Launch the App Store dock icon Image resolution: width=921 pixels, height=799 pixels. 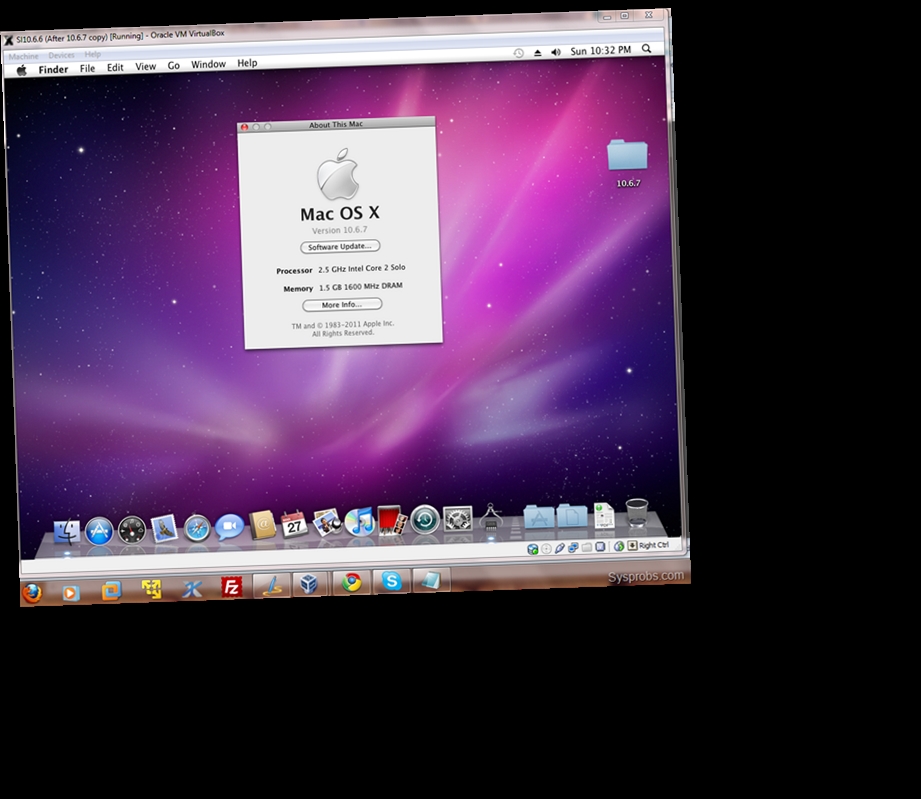tap(99, 531)
